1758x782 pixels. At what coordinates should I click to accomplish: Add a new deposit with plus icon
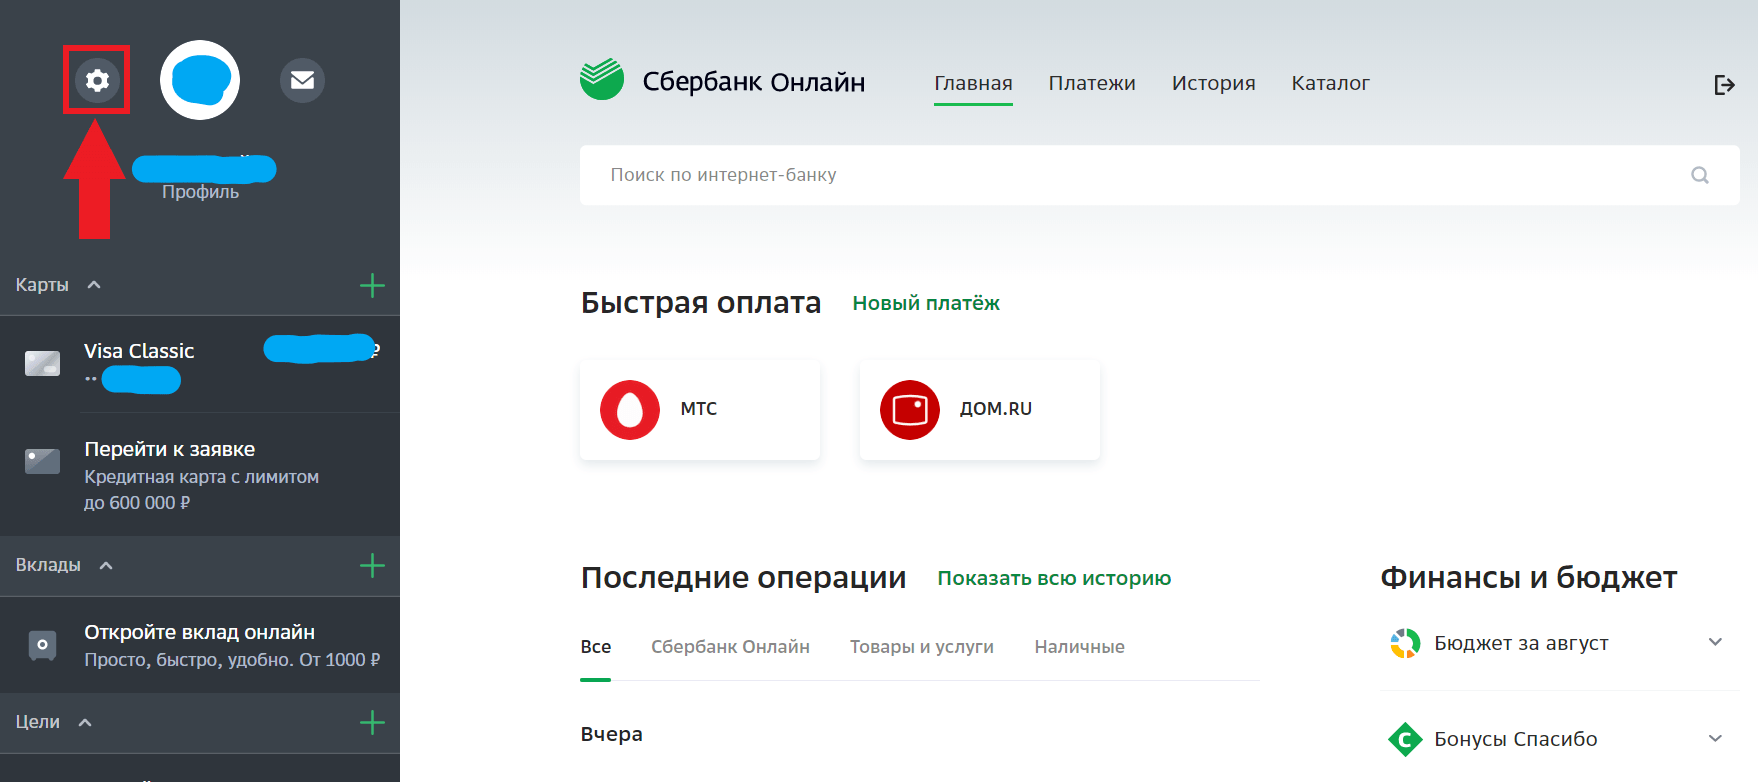(372, 566)
